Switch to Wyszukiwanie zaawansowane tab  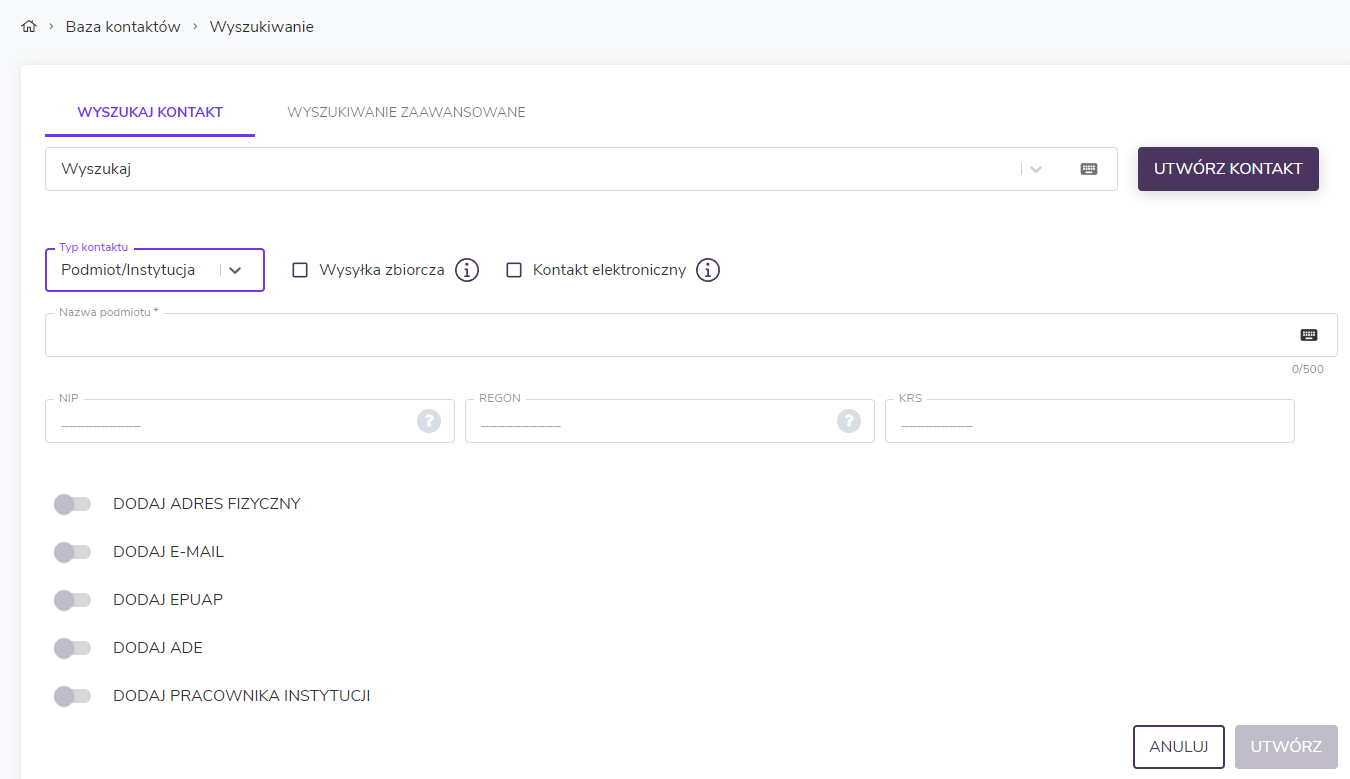(406, 112)
